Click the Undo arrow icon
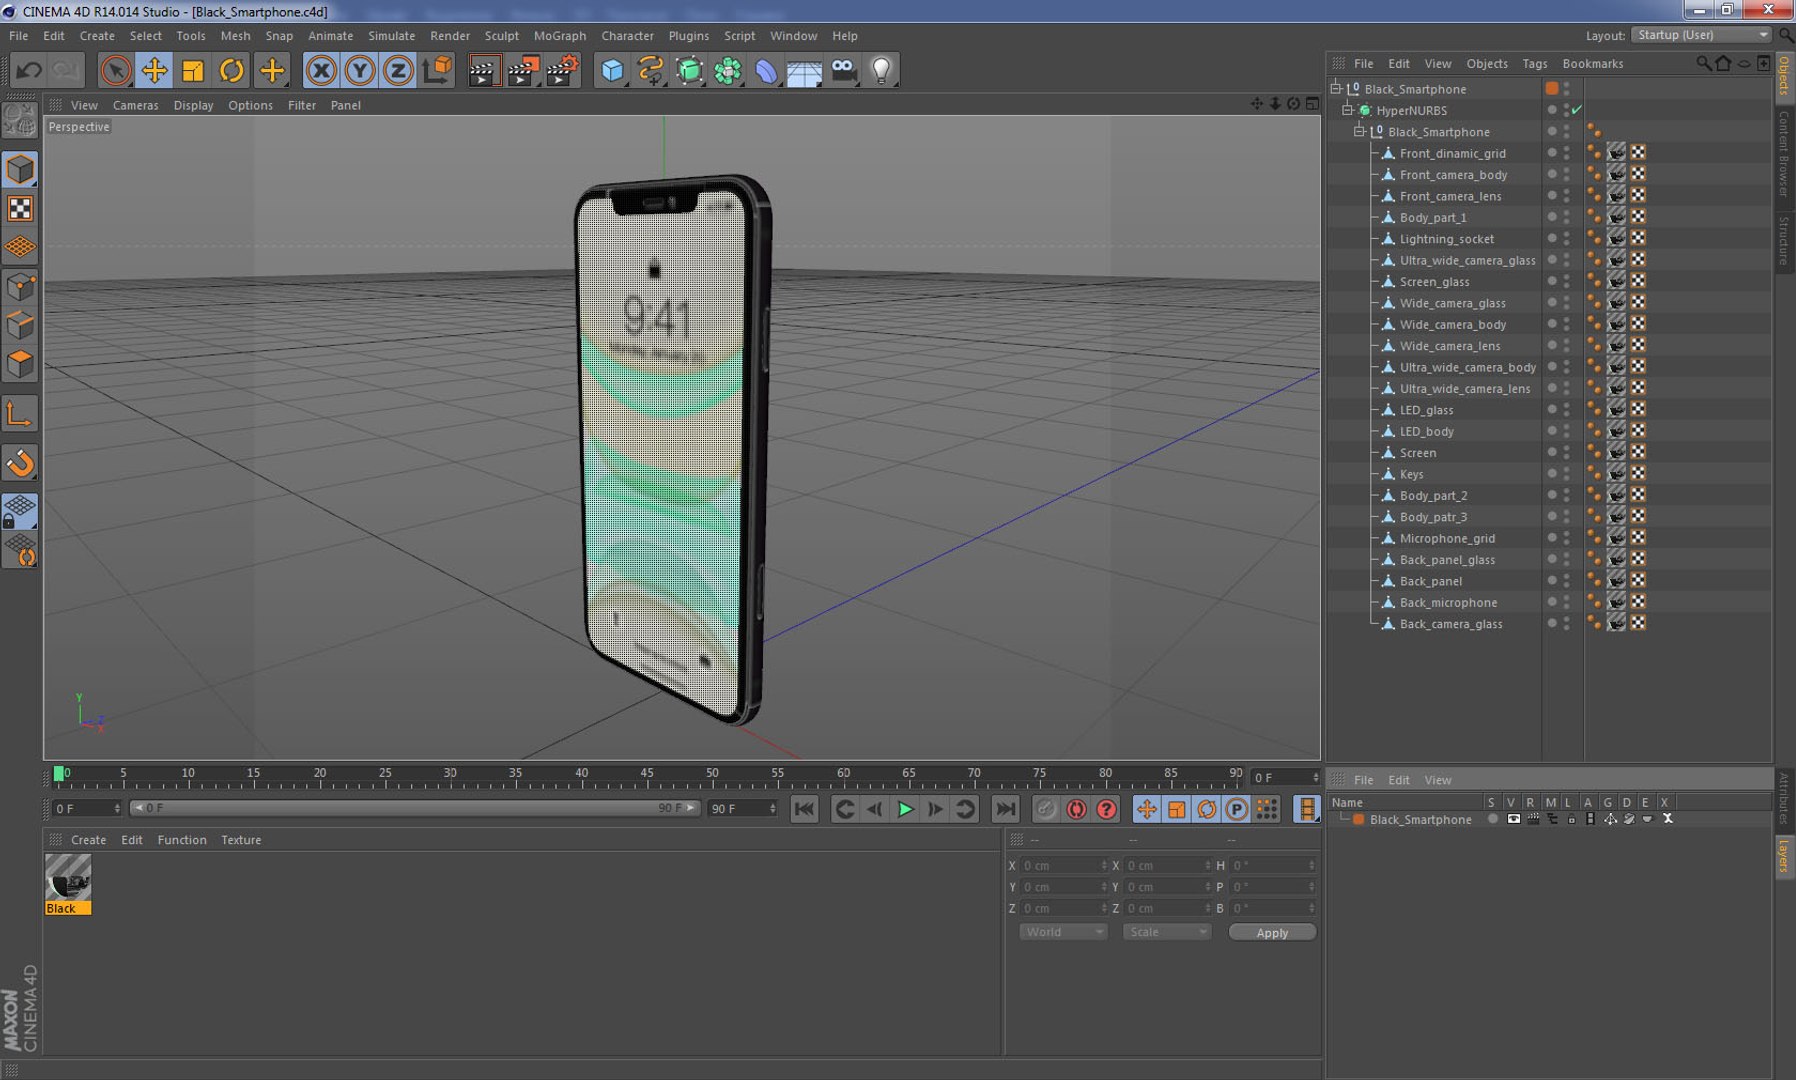The image size is (1796, 1080). [29, 71]
